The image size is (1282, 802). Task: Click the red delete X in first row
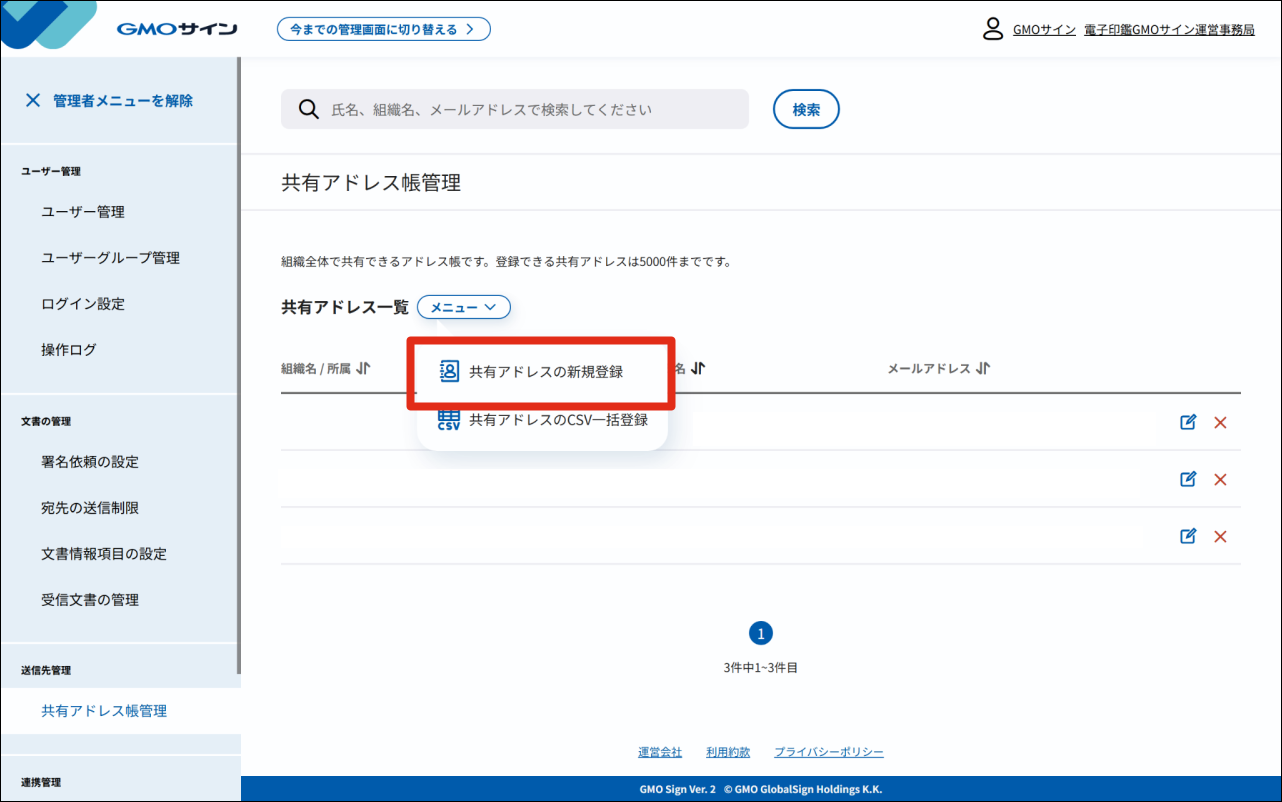[x=1220, y=422]
